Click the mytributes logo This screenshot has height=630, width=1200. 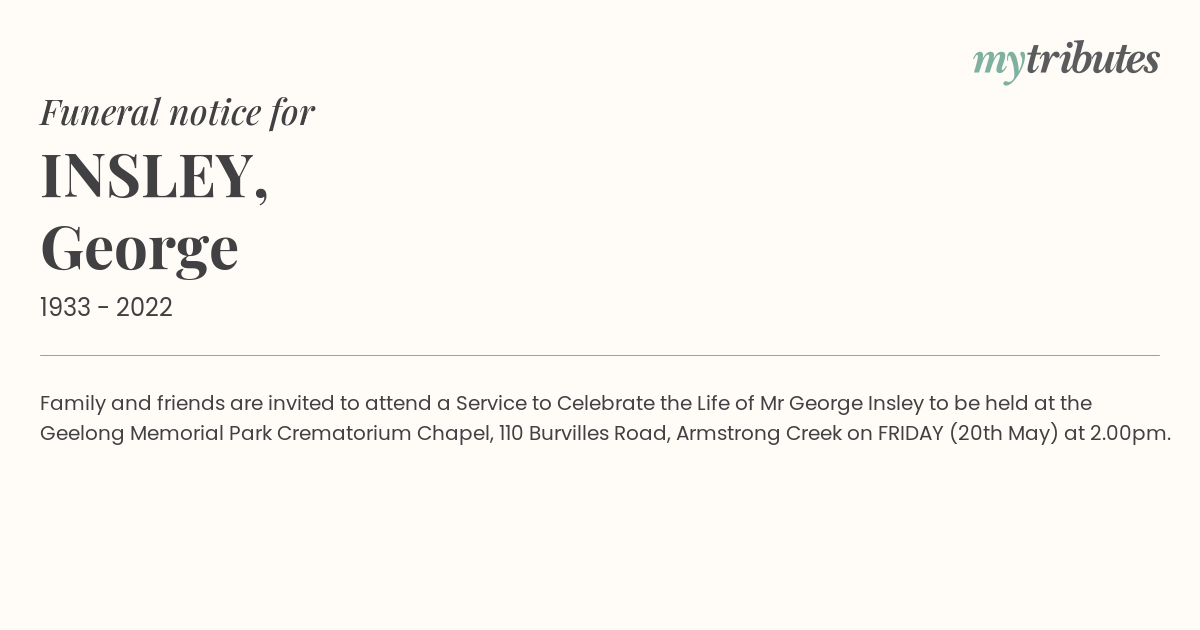(1066, 61)
